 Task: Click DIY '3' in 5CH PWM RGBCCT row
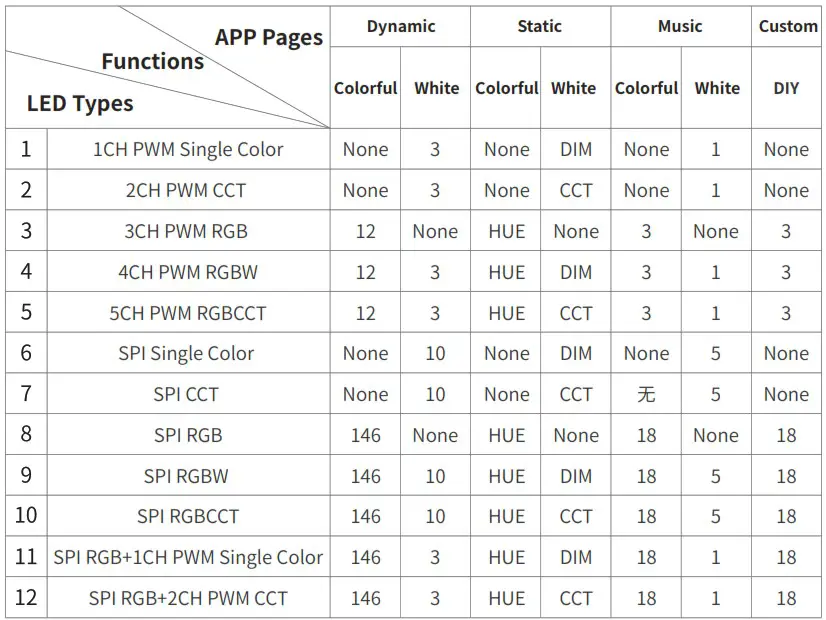click(x=786, y=313)
